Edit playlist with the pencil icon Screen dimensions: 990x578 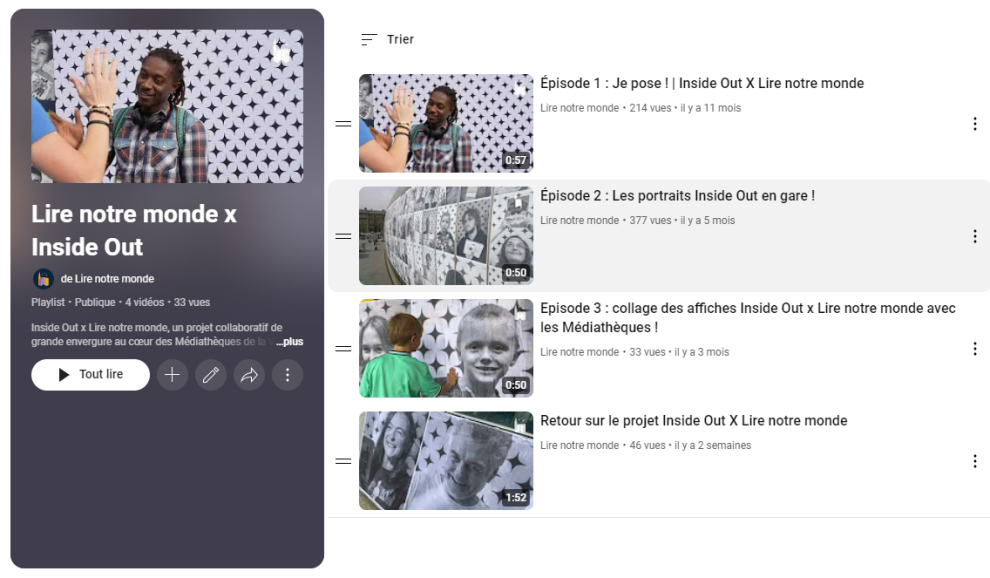(x=210, y=375)
